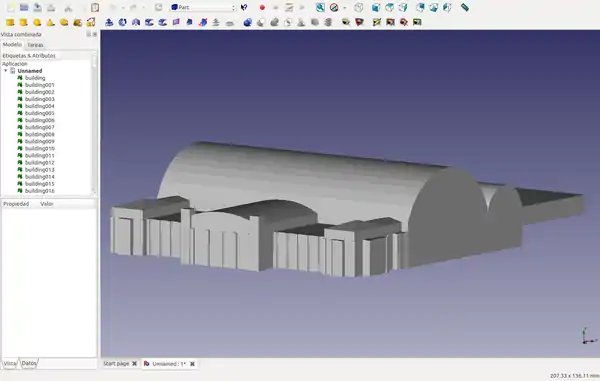Switch to the Tareas tab
Image resolution: width=600 pixels, height=381 pixels.
coord(35,45)
